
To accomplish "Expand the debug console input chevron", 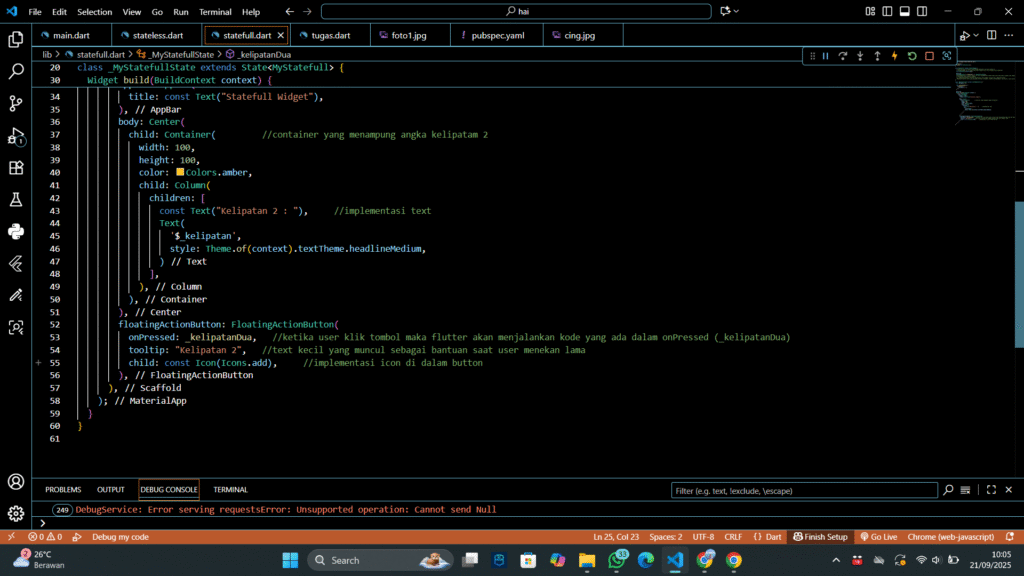I will pos(42,523).
